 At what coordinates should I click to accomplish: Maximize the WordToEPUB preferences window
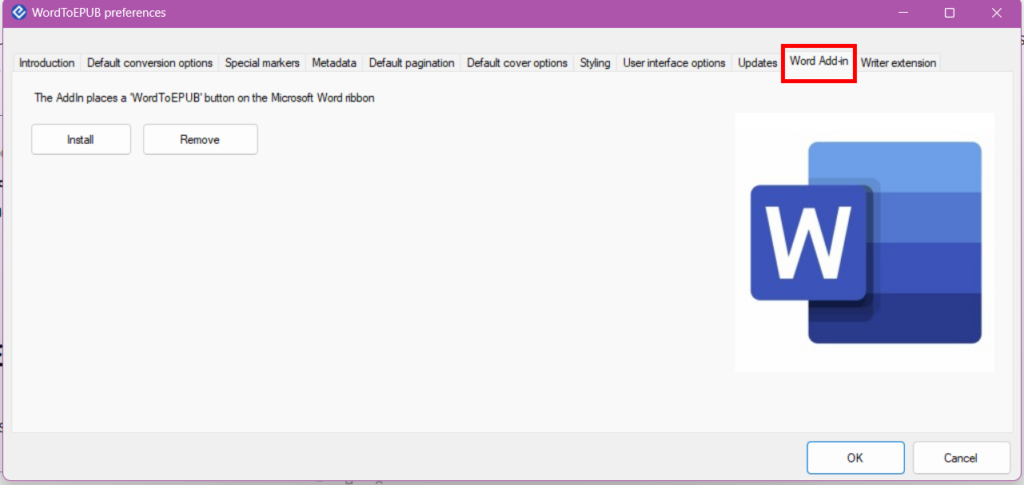950,13
